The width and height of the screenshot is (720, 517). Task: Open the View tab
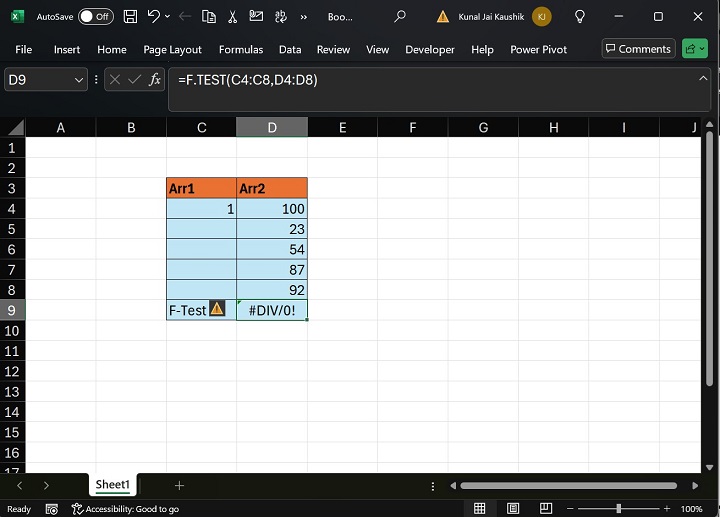tap(377, 50)
